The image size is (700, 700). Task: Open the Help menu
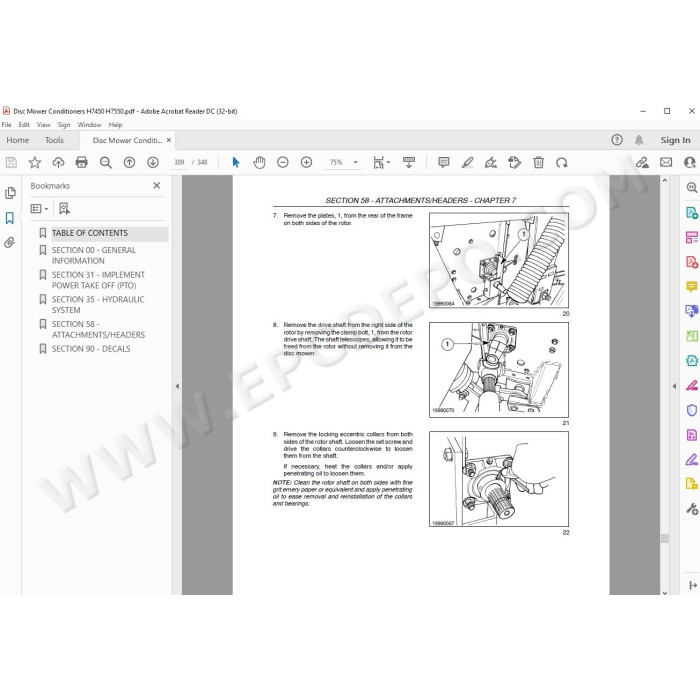tap(115, 125)
